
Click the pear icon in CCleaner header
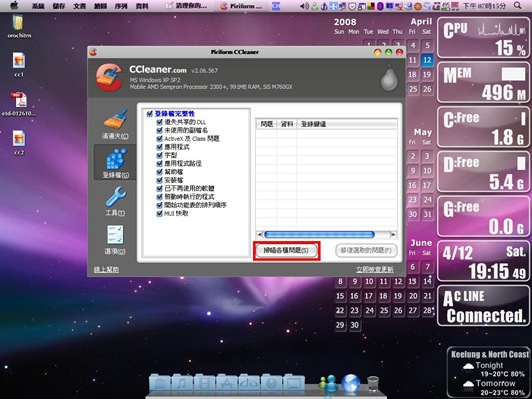(389, 78)
